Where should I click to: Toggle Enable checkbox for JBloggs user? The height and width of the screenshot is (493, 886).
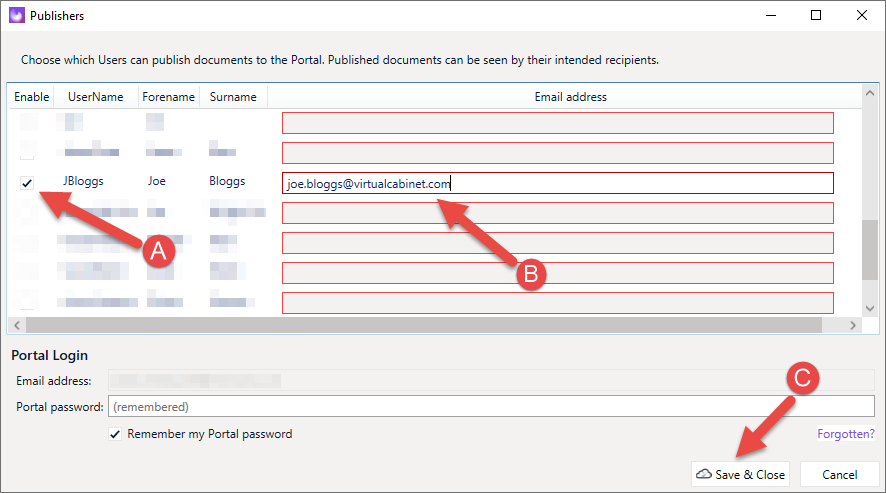click(27, 183)
